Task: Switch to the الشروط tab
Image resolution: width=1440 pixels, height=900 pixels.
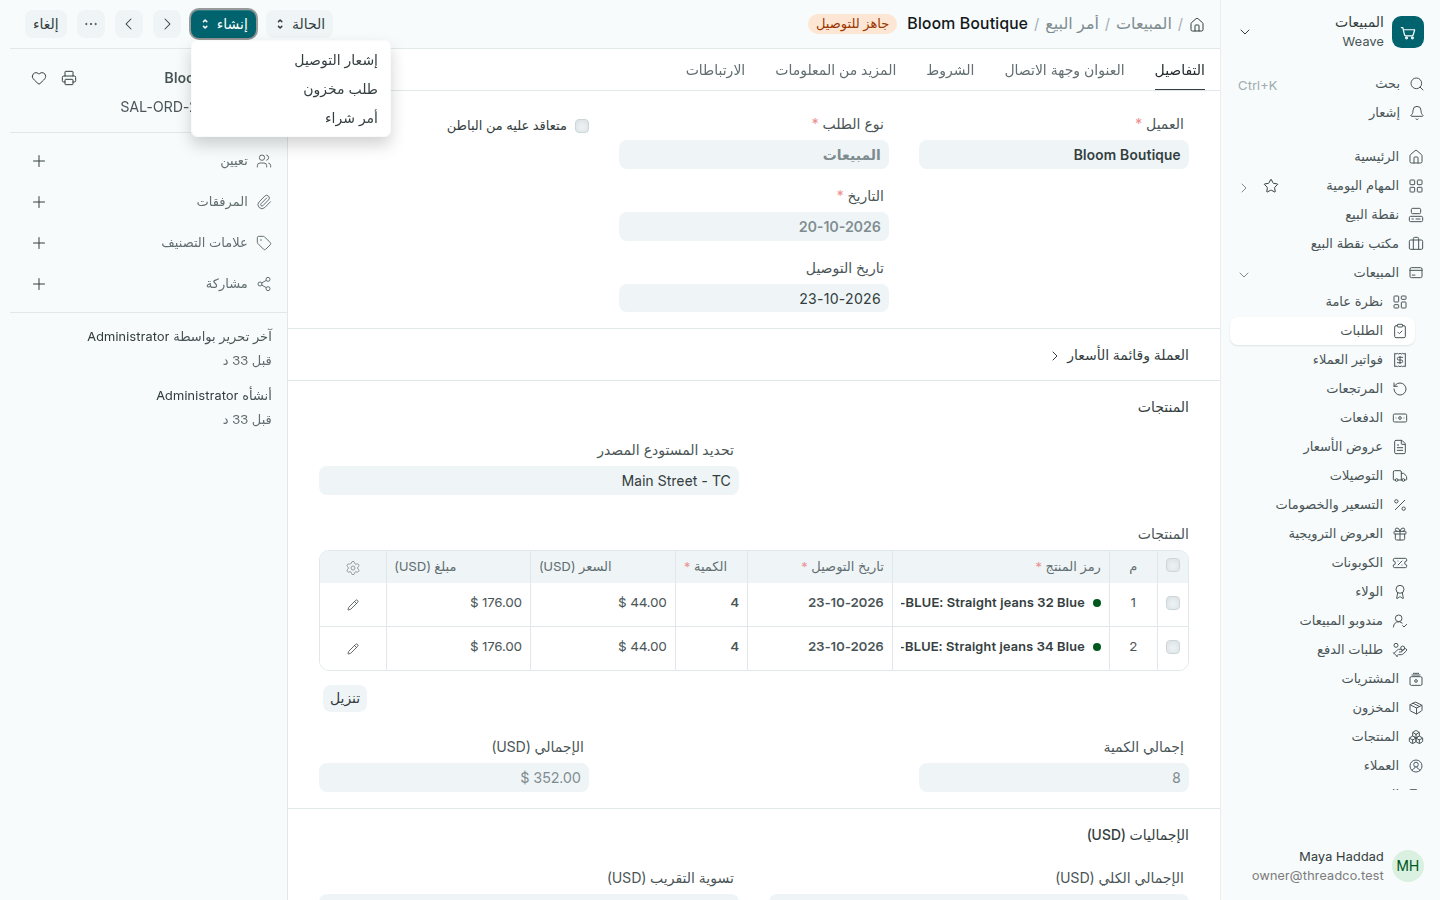Action: click(950, 70)
